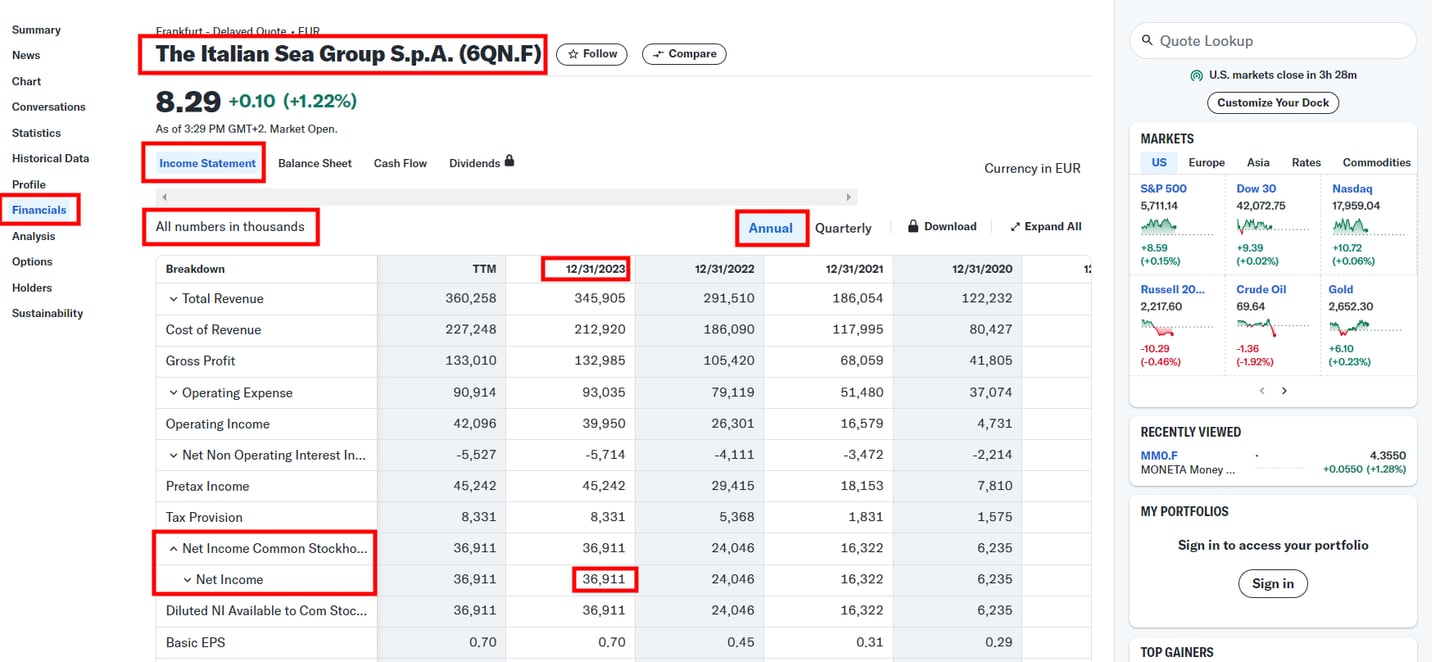Click right arrow on horizontal table scrollbar
1440x662 pixels.
(x=849, y=197)
